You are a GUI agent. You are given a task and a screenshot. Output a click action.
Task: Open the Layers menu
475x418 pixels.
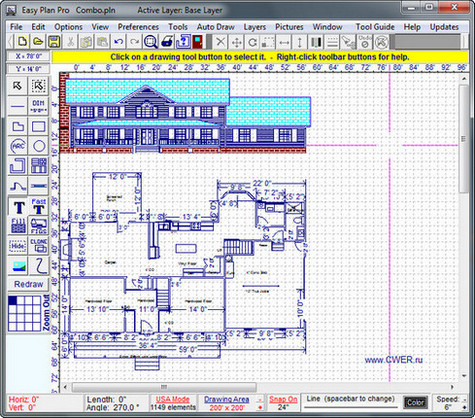(x=255, y=27)
